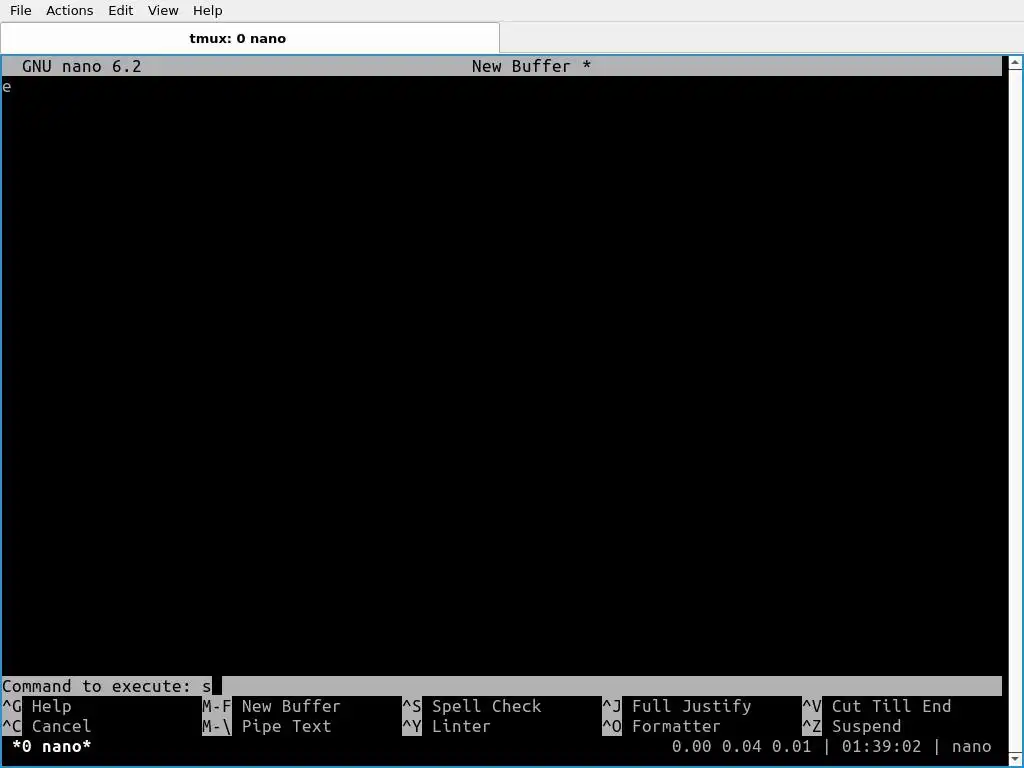Screen dimensions: 1024x768
Task: Click the '*0 nano*' tmux window label
Action: click(52, 746)
